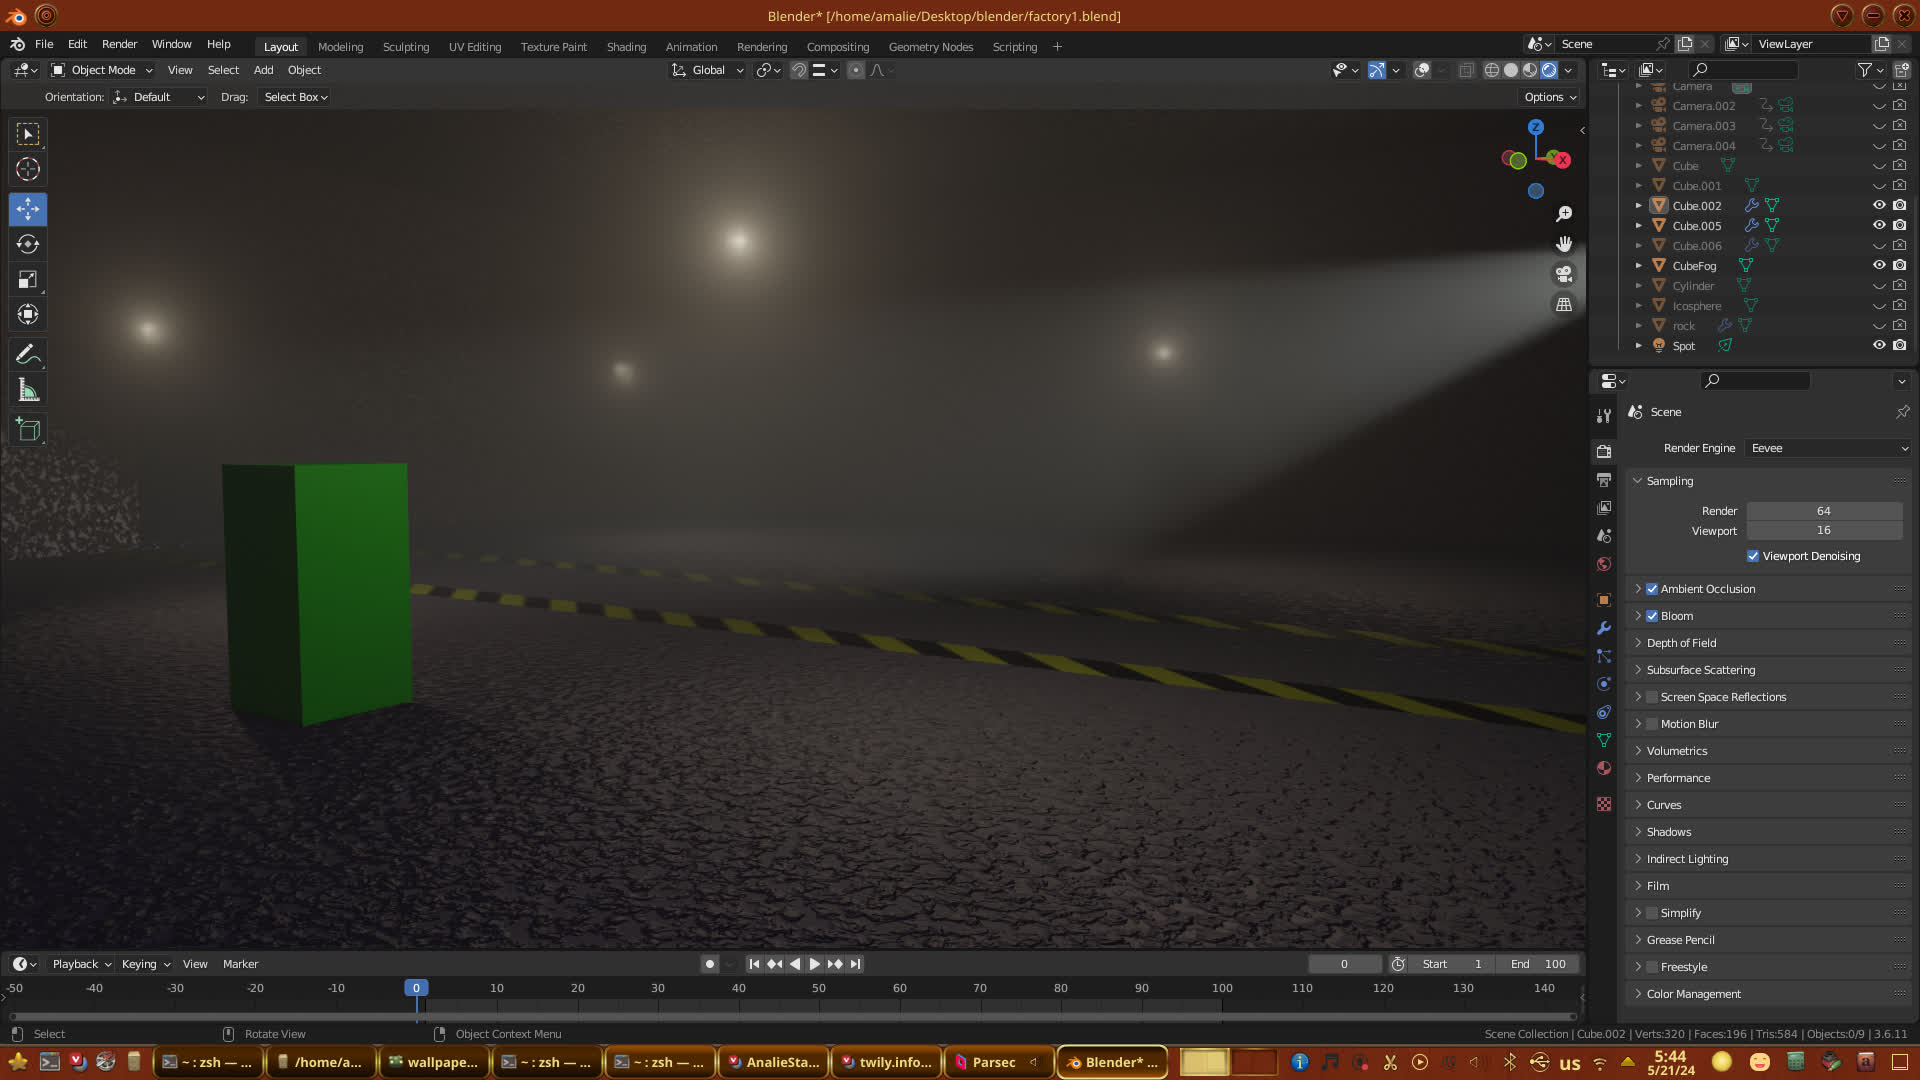Open the World properties tab
Screen dimensions: 1920x1080
1604,564
